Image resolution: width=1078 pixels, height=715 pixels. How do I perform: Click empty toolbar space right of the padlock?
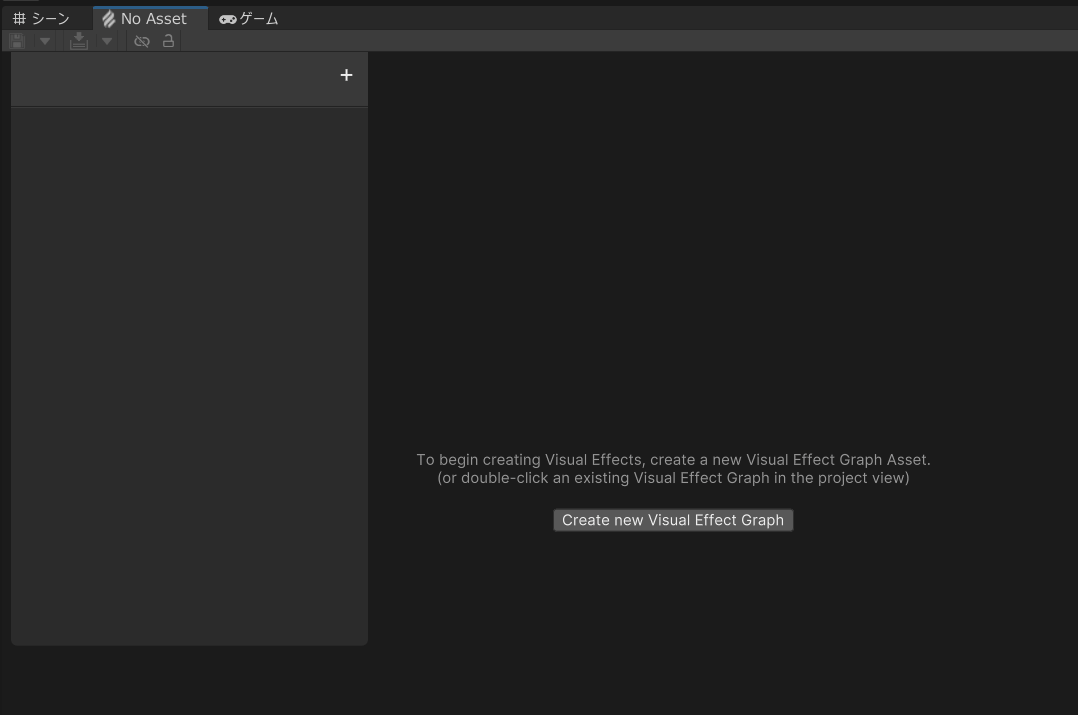[600, 41]
